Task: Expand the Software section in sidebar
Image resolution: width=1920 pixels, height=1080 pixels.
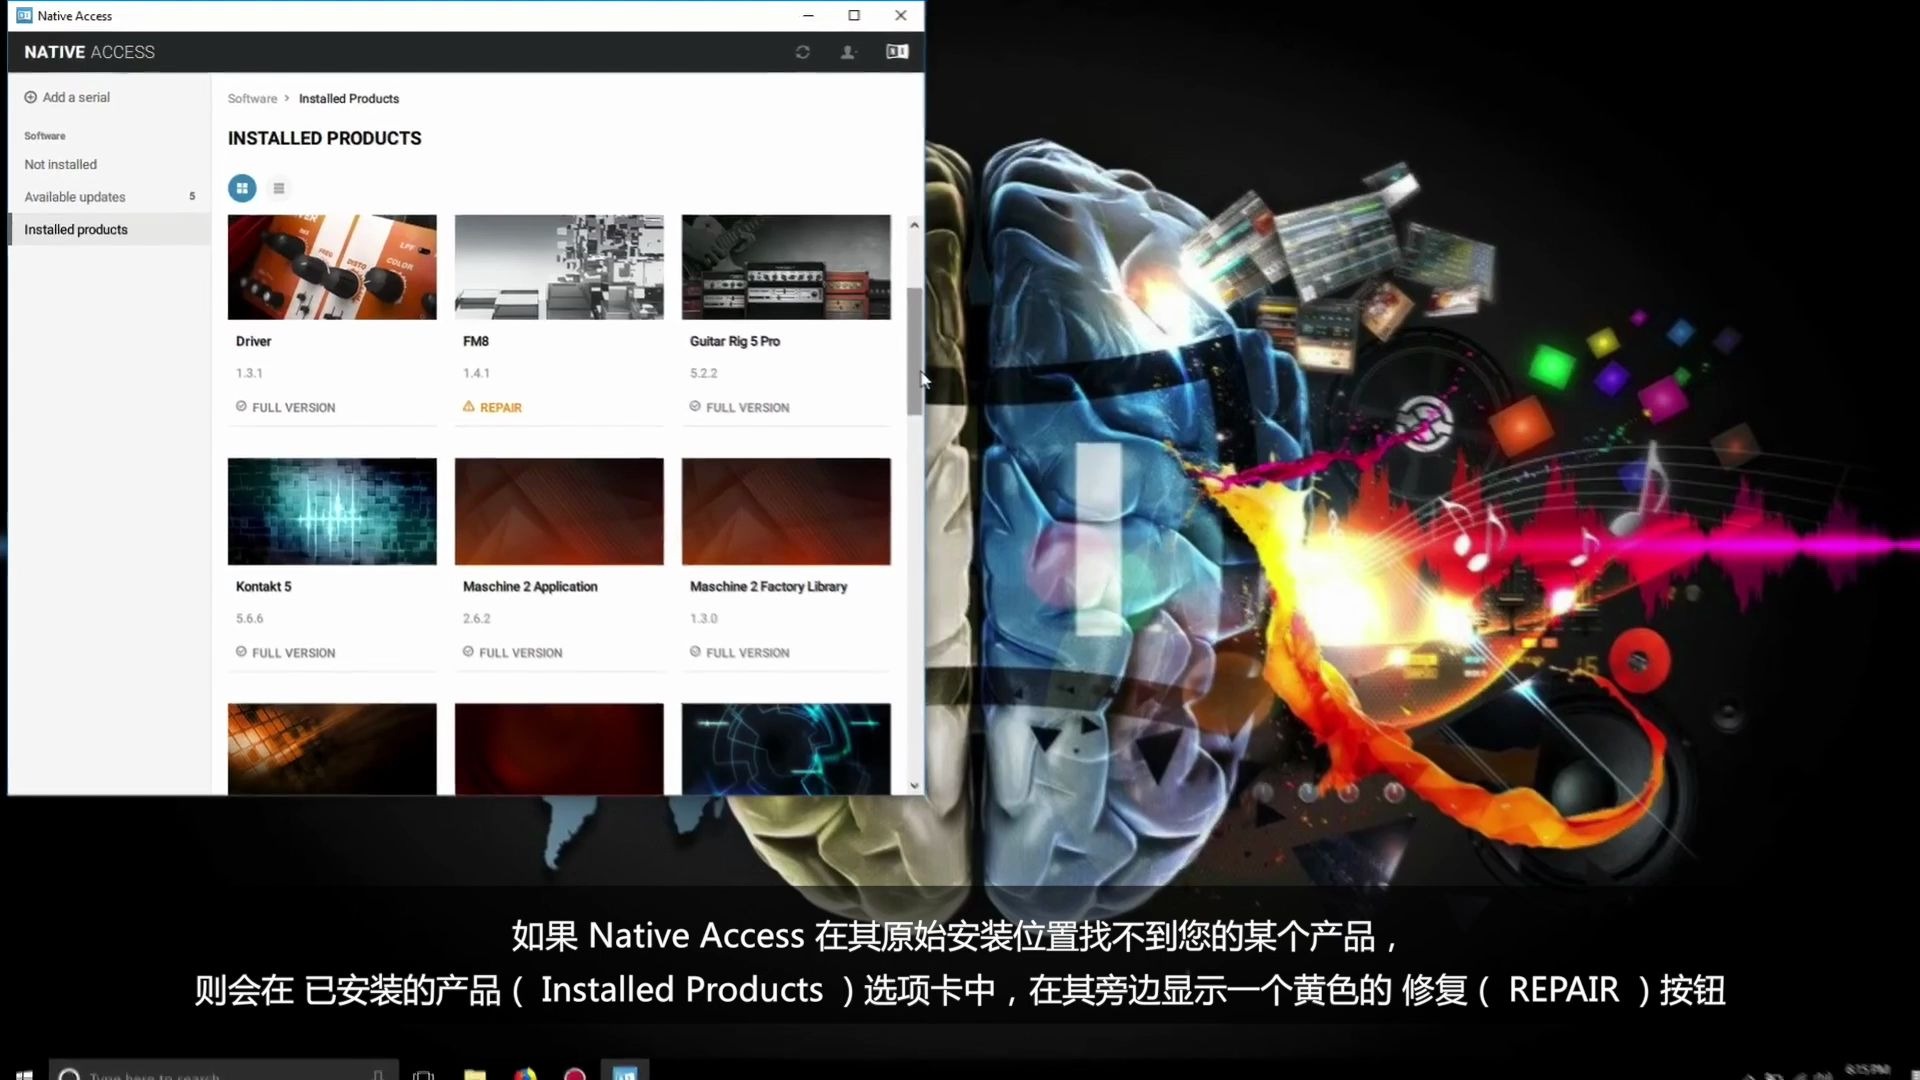Action: point(45,135)
